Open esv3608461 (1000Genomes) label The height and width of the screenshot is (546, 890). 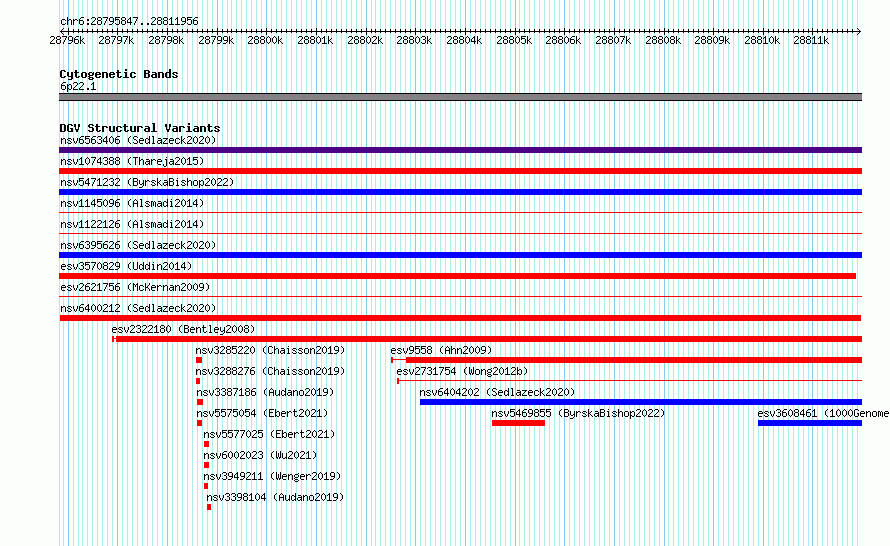pos(824,413)
